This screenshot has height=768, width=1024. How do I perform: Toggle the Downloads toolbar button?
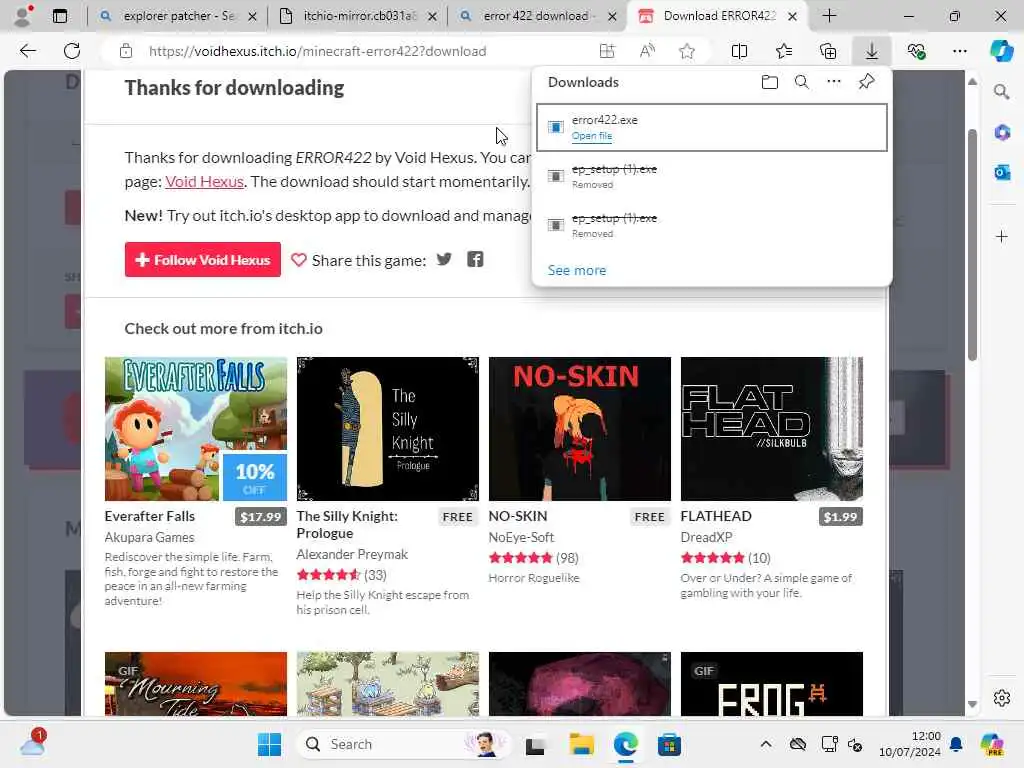pos(872,51)
